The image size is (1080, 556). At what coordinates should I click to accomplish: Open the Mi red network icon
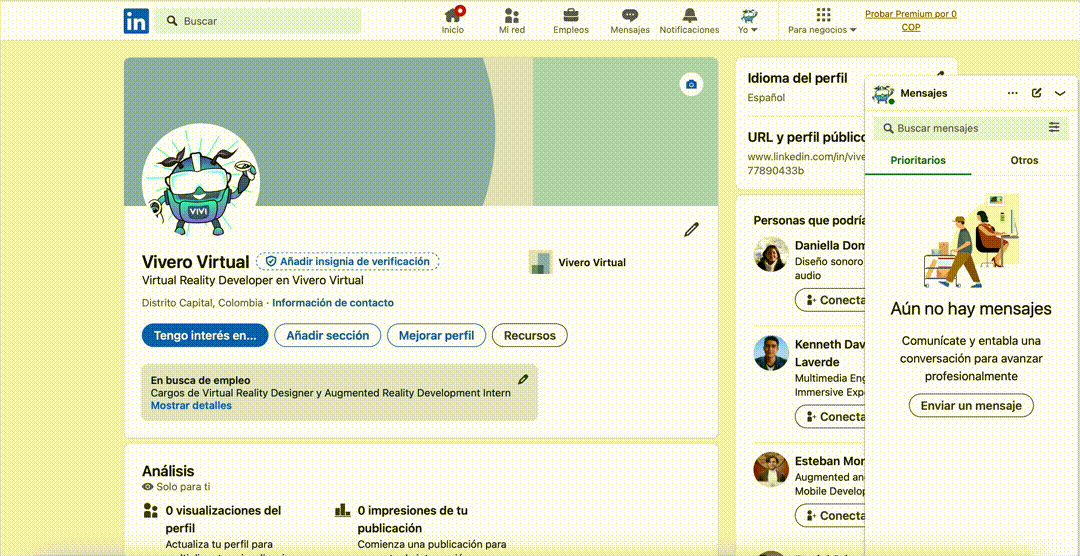tap(512, 21)
